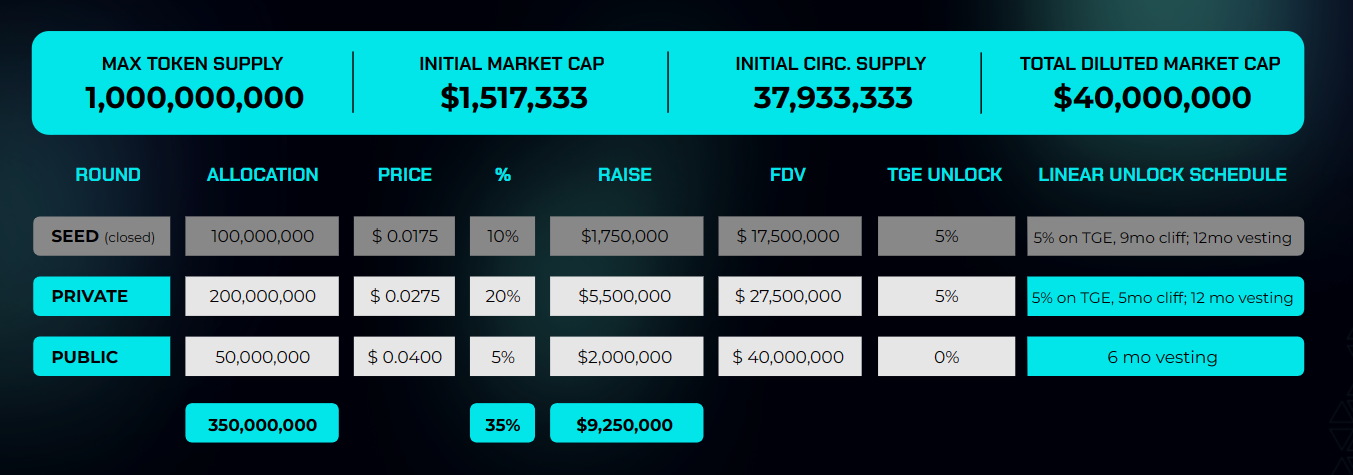The width and height of the screenshot is (1353, 475).
Task: Select the PRIVATE round label
Action: [x=102, y=296]
